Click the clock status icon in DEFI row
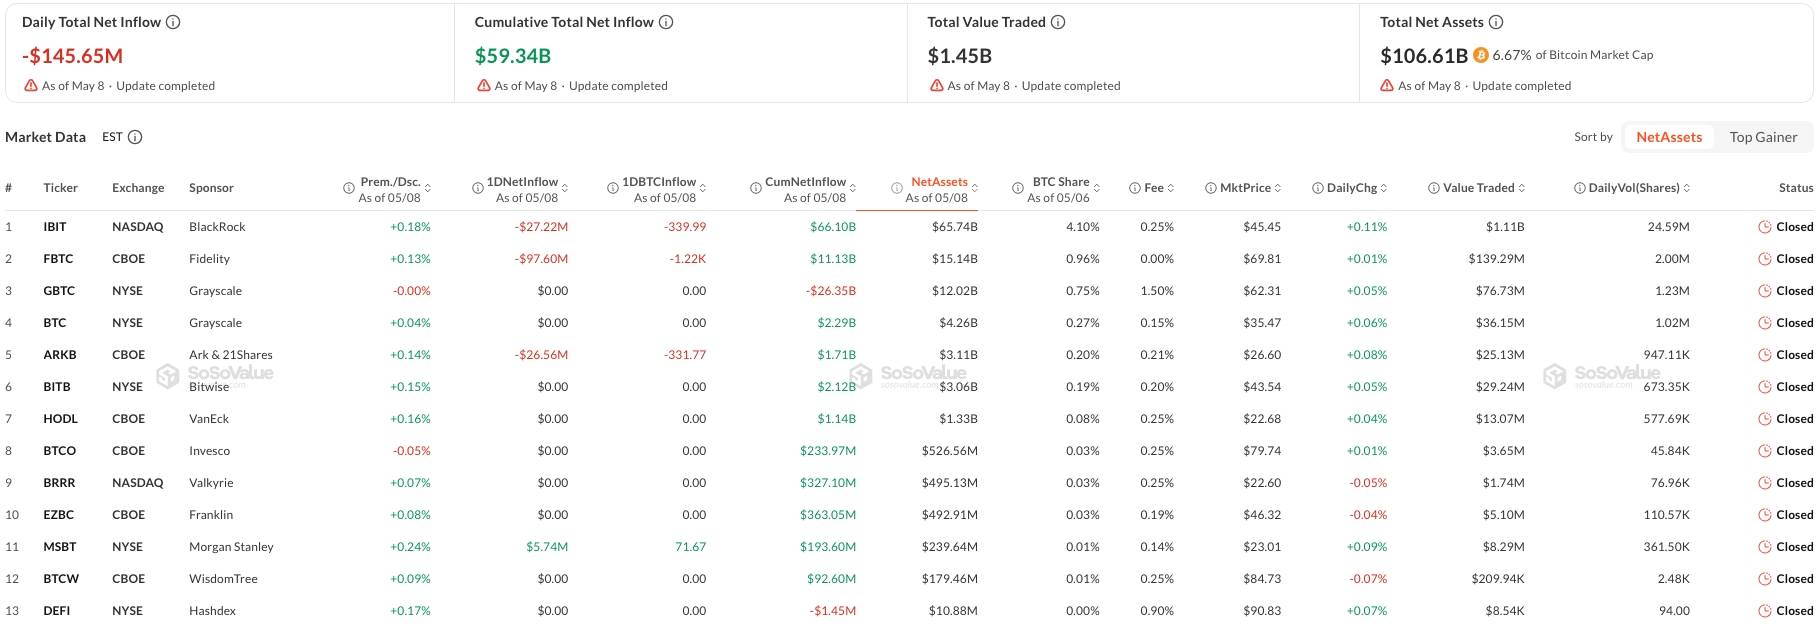 [1765, 611]
